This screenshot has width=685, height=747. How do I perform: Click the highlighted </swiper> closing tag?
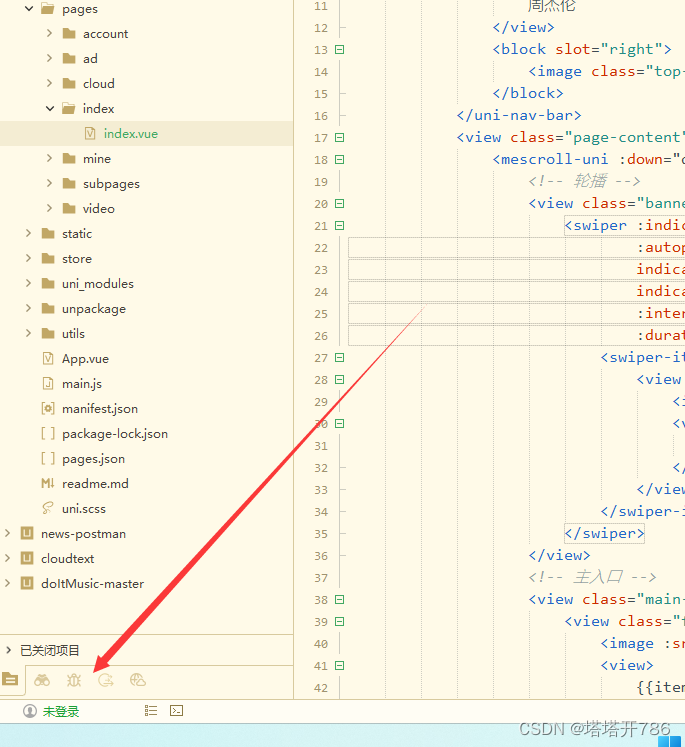pos(604,533)
